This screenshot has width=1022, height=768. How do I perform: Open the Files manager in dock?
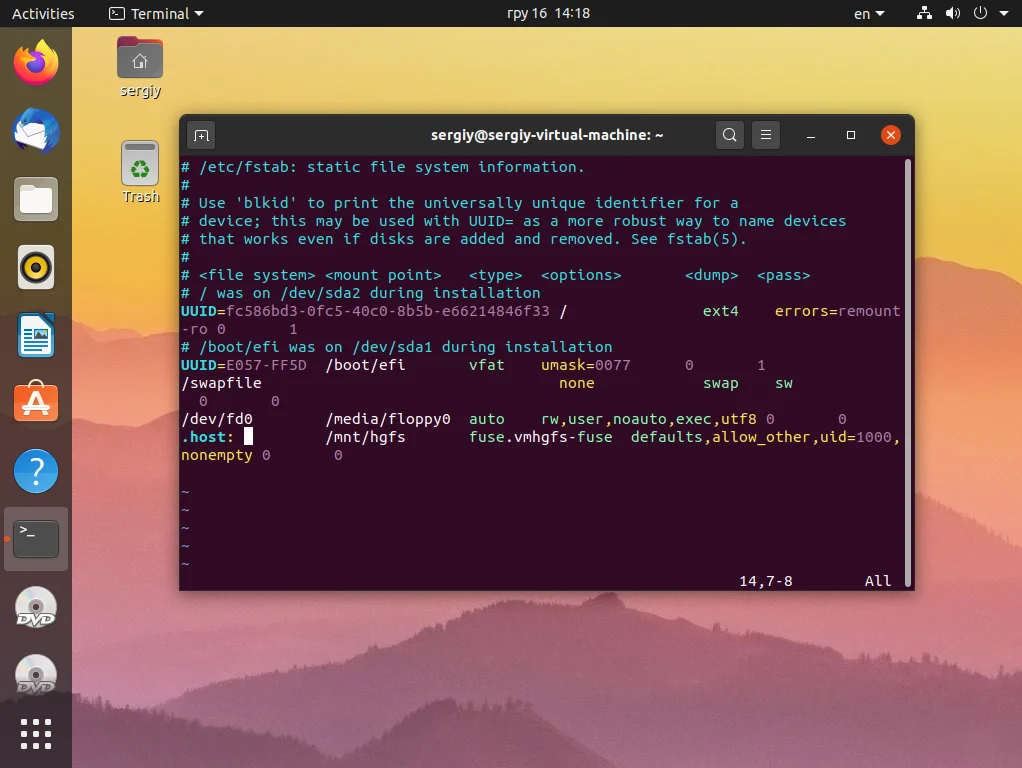click(x=36, y=200)
